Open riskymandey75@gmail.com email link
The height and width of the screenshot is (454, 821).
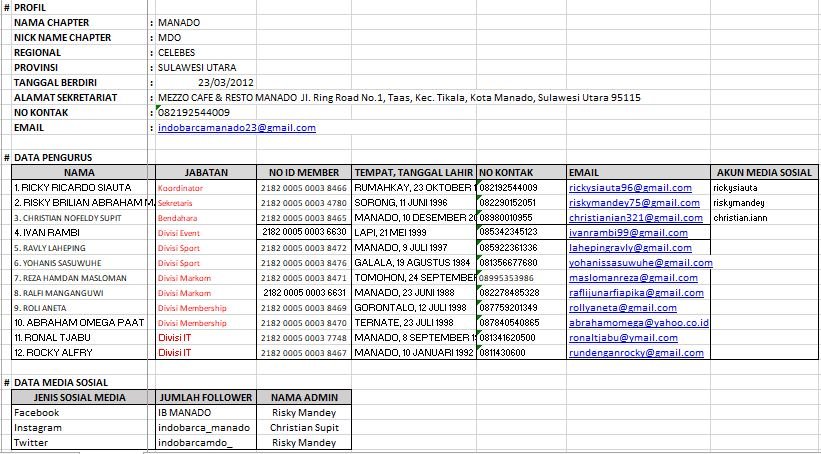point(634,203)
